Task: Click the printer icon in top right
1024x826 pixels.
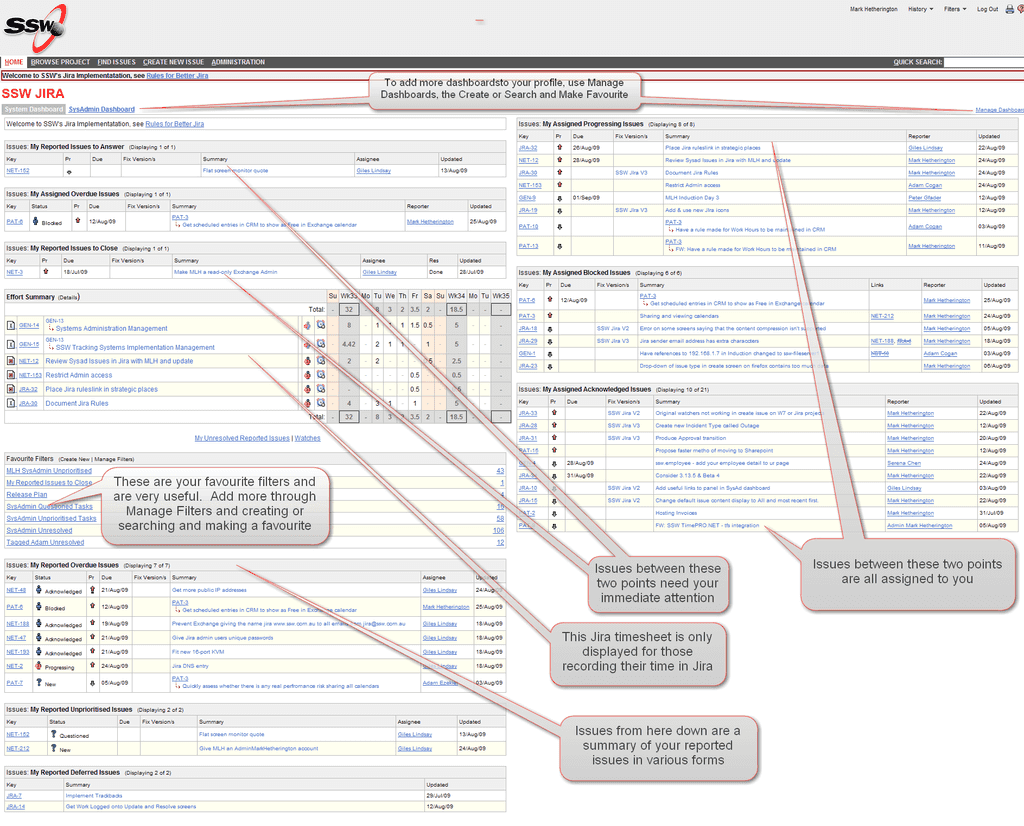Action: point(1011,8)
